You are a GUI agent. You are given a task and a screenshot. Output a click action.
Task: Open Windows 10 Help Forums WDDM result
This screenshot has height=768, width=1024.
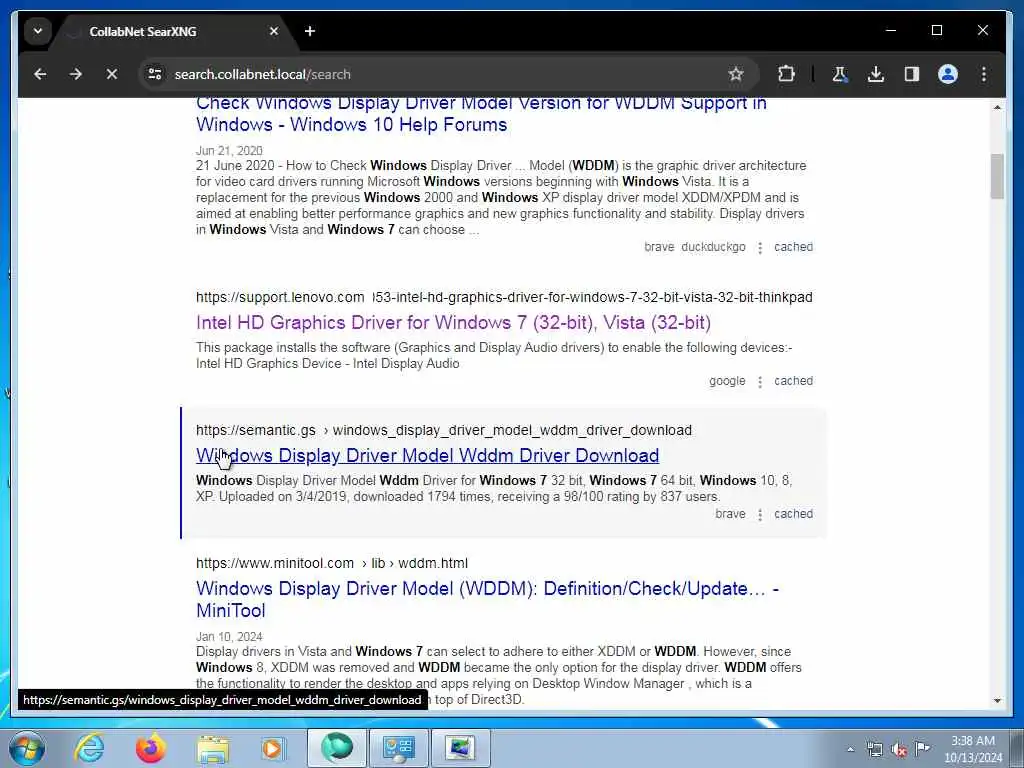pos(481,113)
